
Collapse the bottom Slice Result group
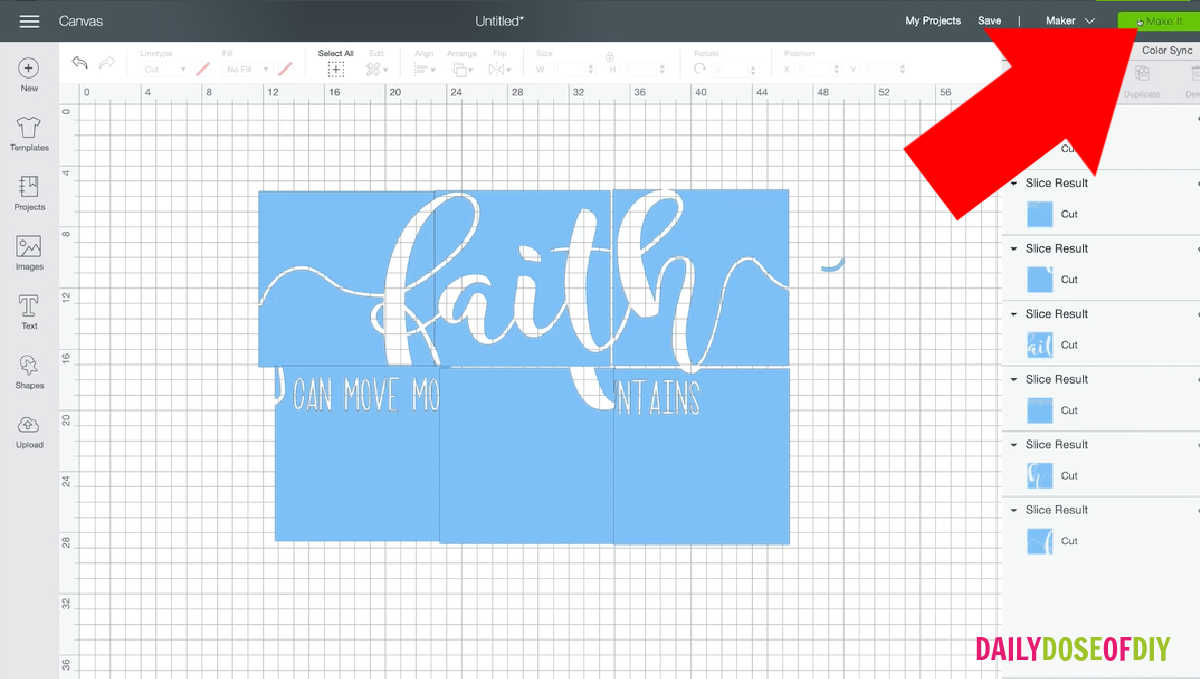[1015, 510]
